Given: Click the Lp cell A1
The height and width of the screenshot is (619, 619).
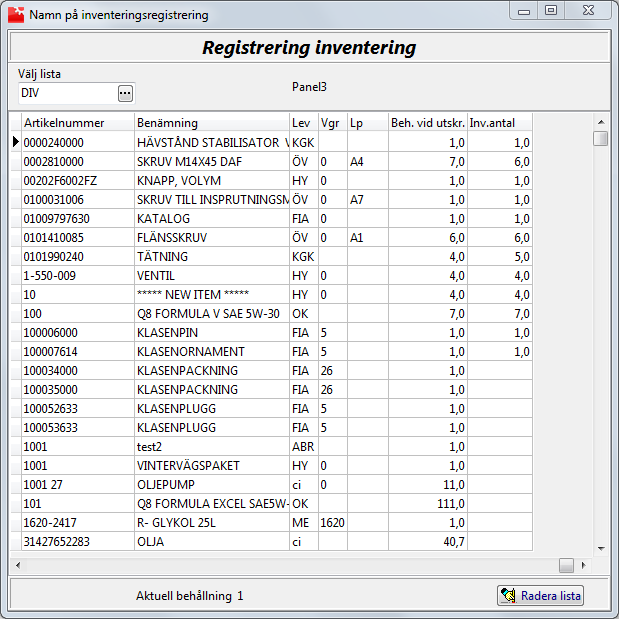Looking at the screenshot, I should pyautogui.click(x=368, y=237).
